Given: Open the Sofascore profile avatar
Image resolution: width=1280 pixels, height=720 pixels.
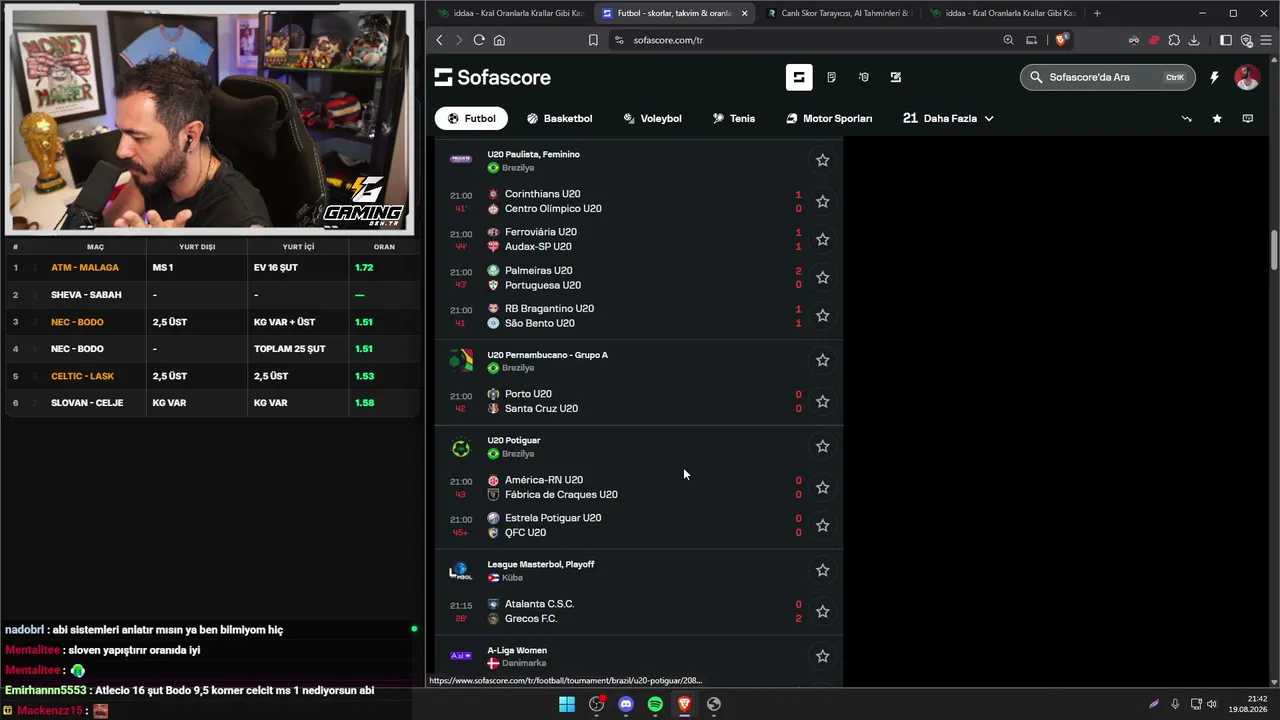Looking at the screenshot, I should (1247, 77).
